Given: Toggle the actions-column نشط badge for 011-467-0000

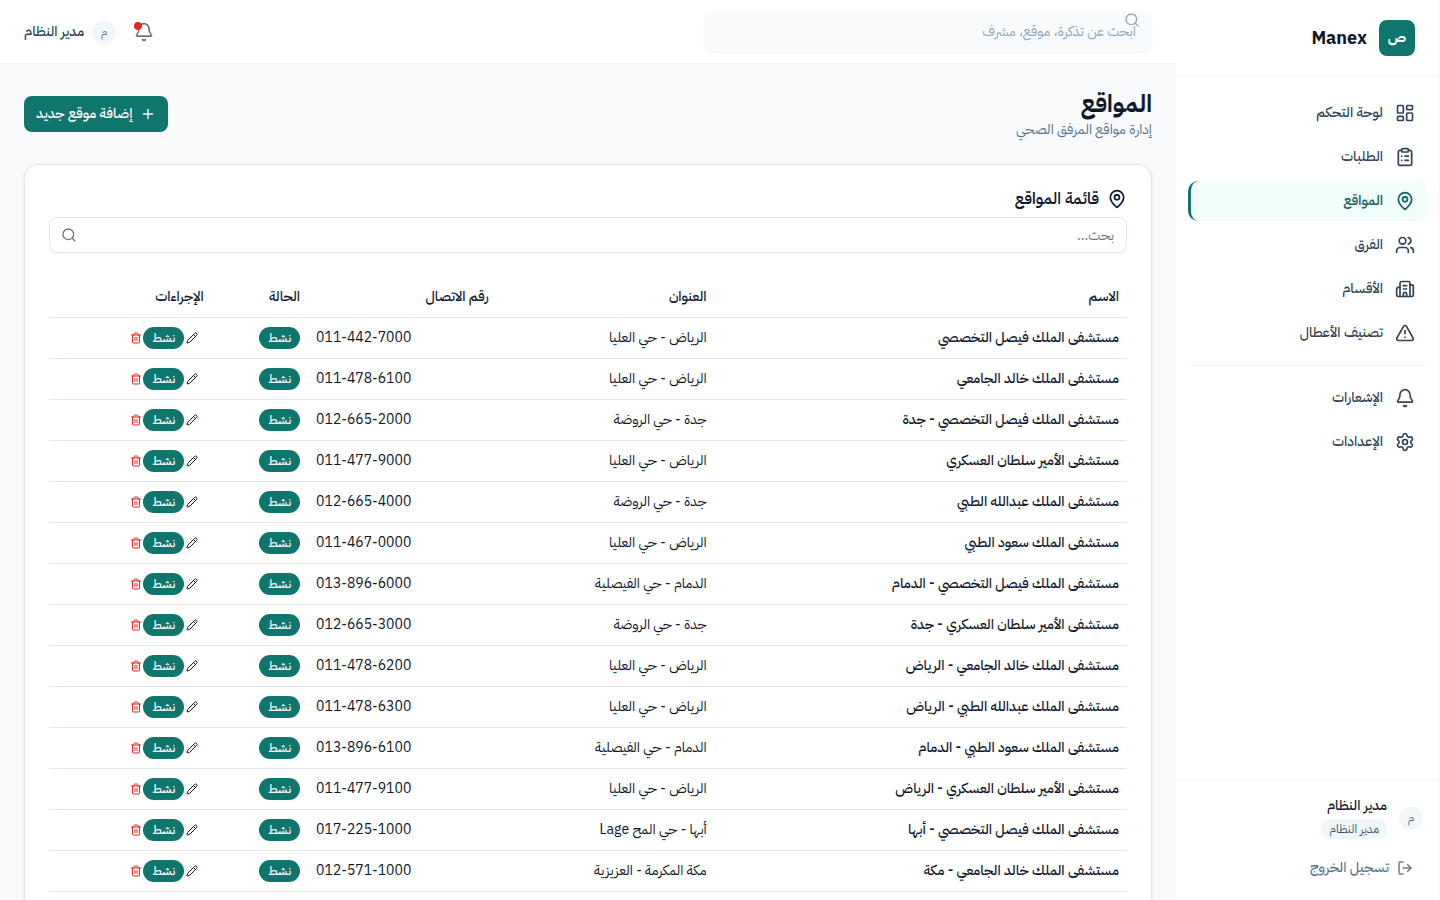Looking at the screenshot, I should (164, 543).
